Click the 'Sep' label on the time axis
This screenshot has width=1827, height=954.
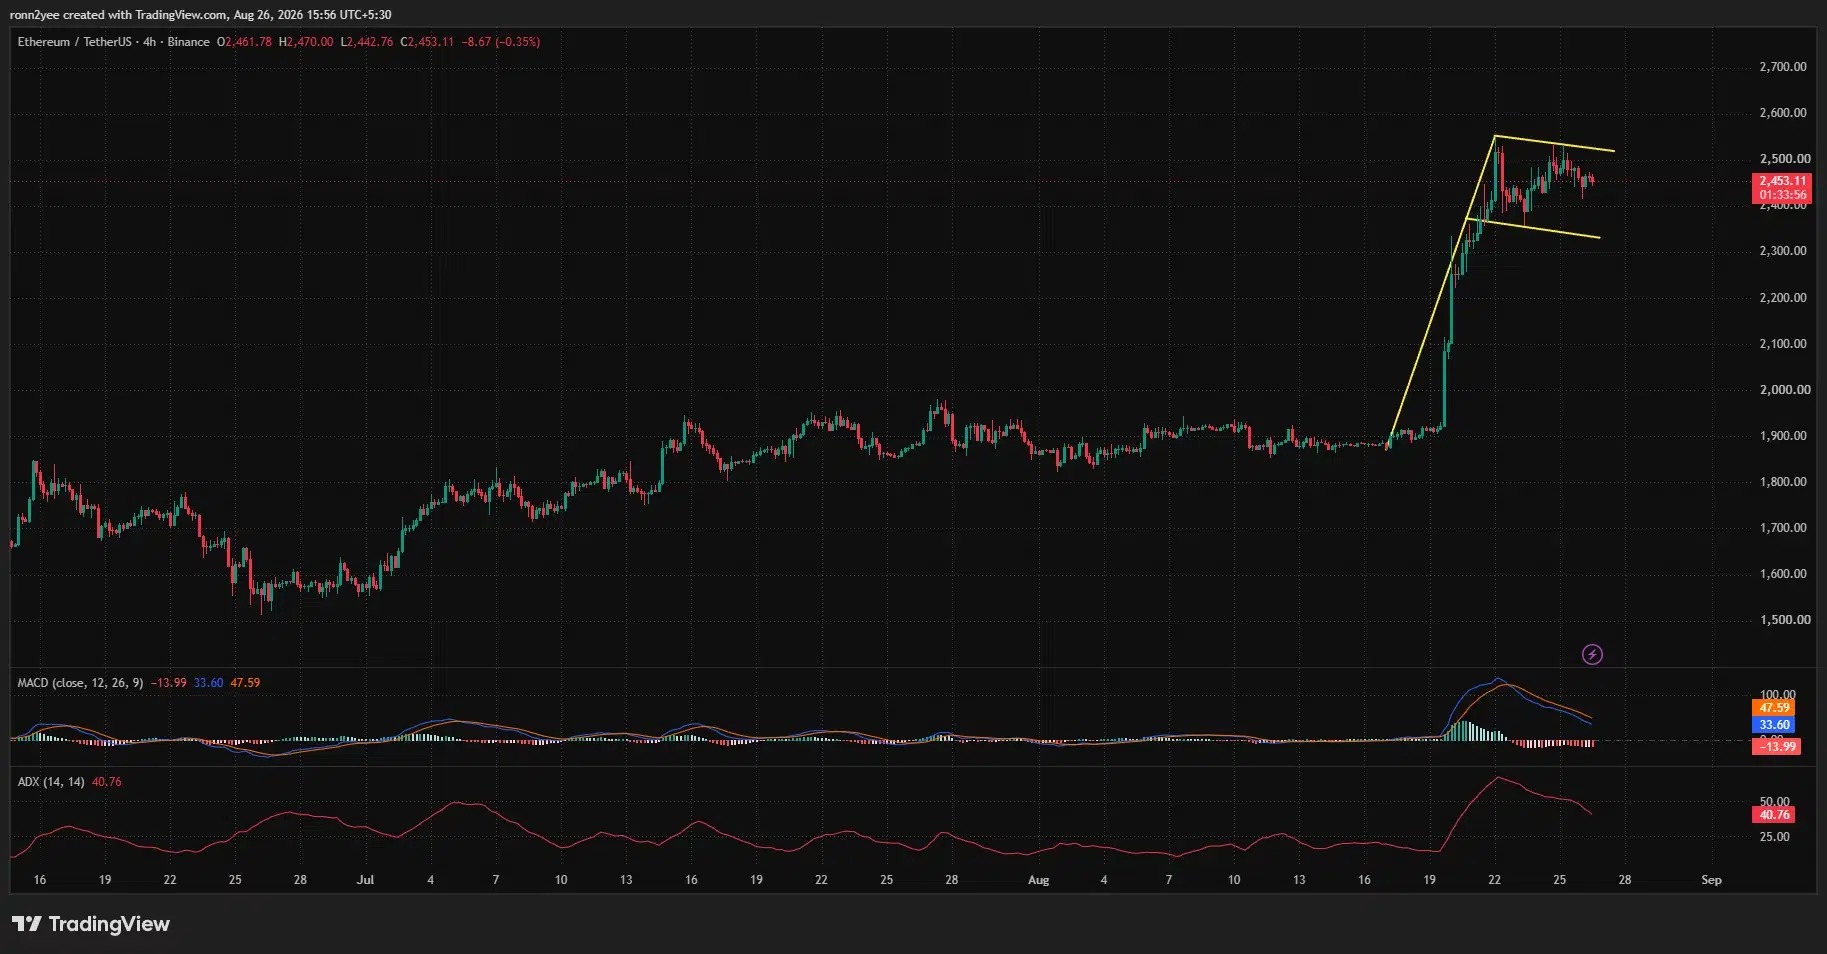point(1711,880)
